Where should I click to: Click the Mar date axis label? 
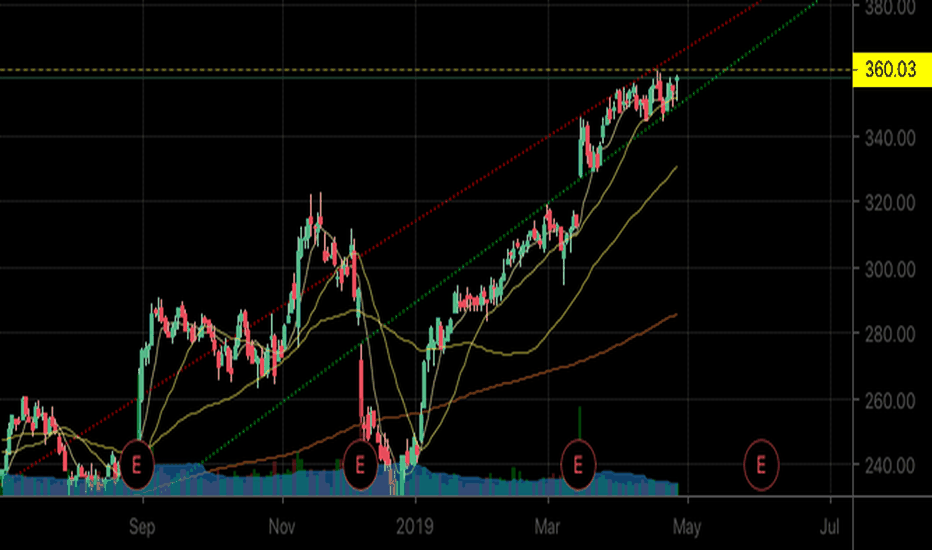click(x=547, y=527)
